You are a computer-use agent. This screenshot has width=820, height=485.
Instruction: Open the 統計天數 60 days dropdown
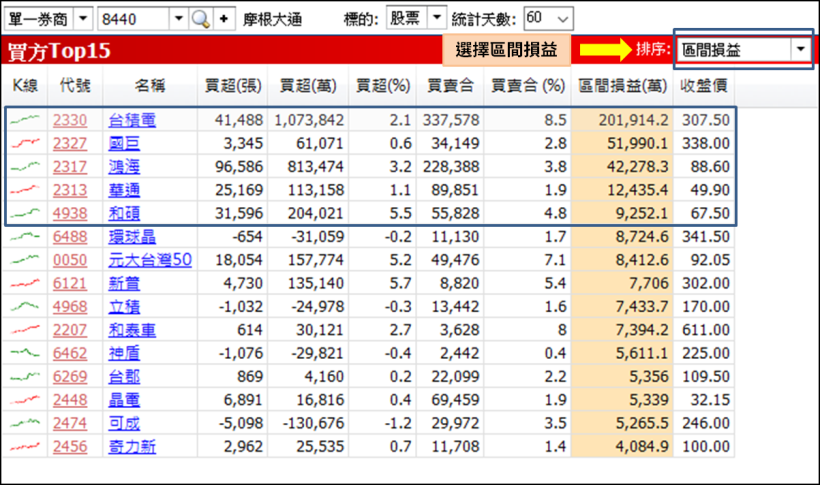[562, 19]
